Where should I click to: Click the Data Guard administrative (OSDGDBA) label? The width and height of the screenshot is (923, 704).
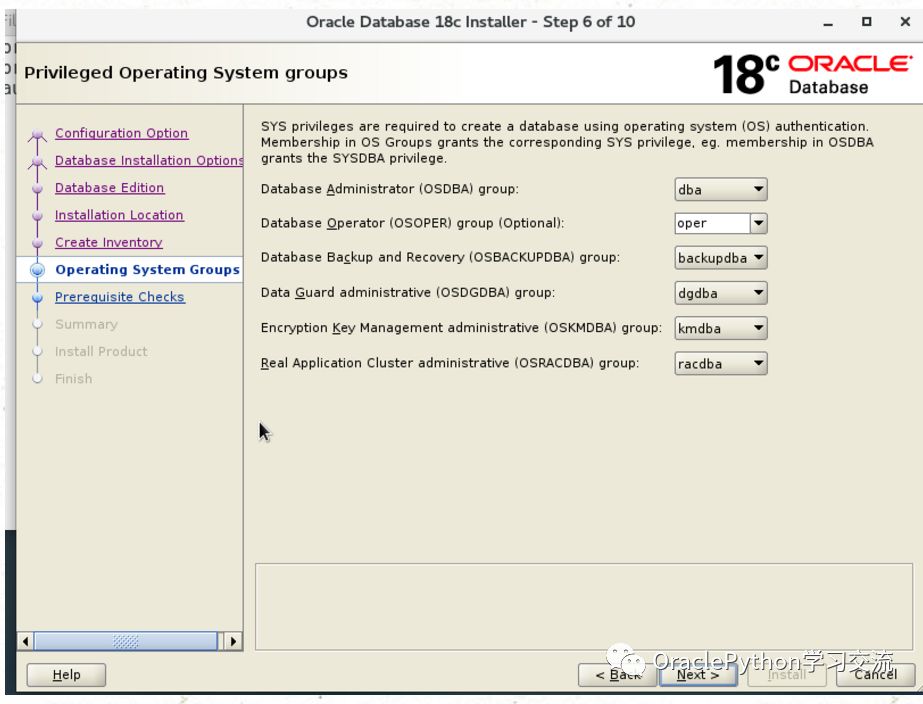point(408,293)
